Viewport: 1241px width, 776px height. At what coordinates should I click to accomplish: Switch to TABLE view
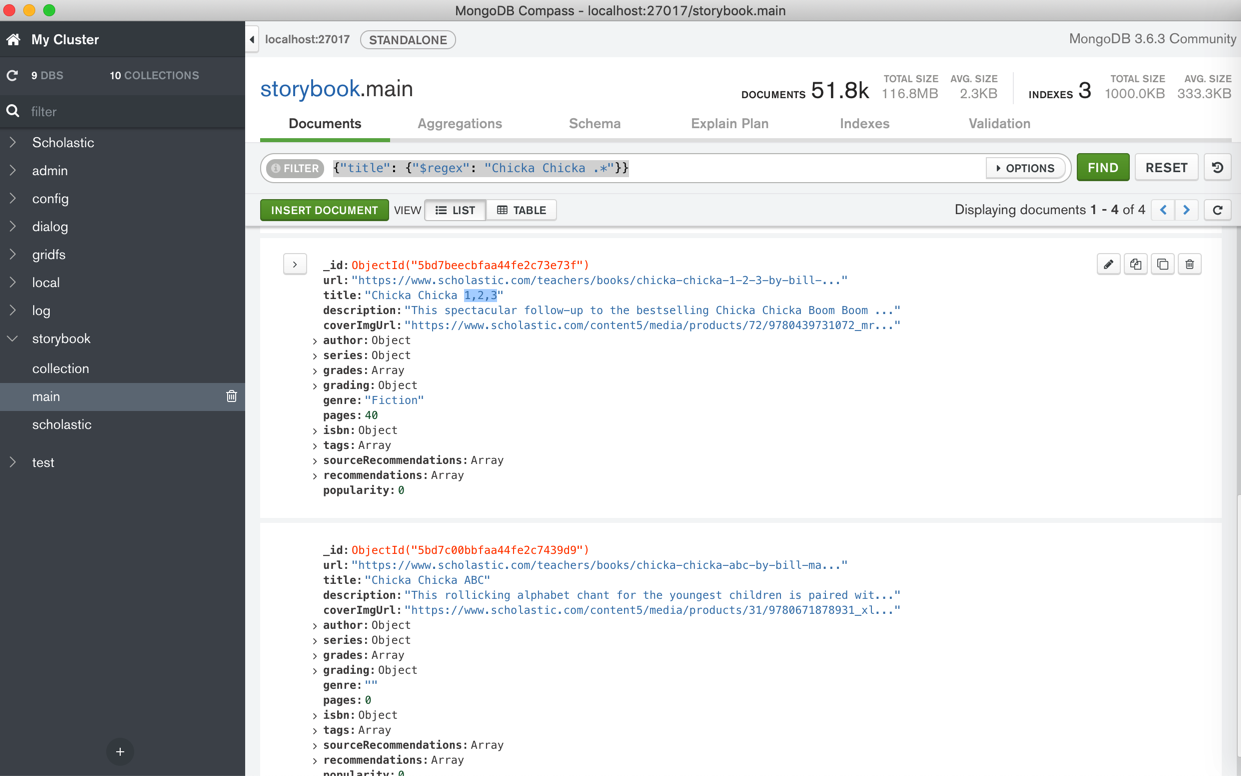521,210
